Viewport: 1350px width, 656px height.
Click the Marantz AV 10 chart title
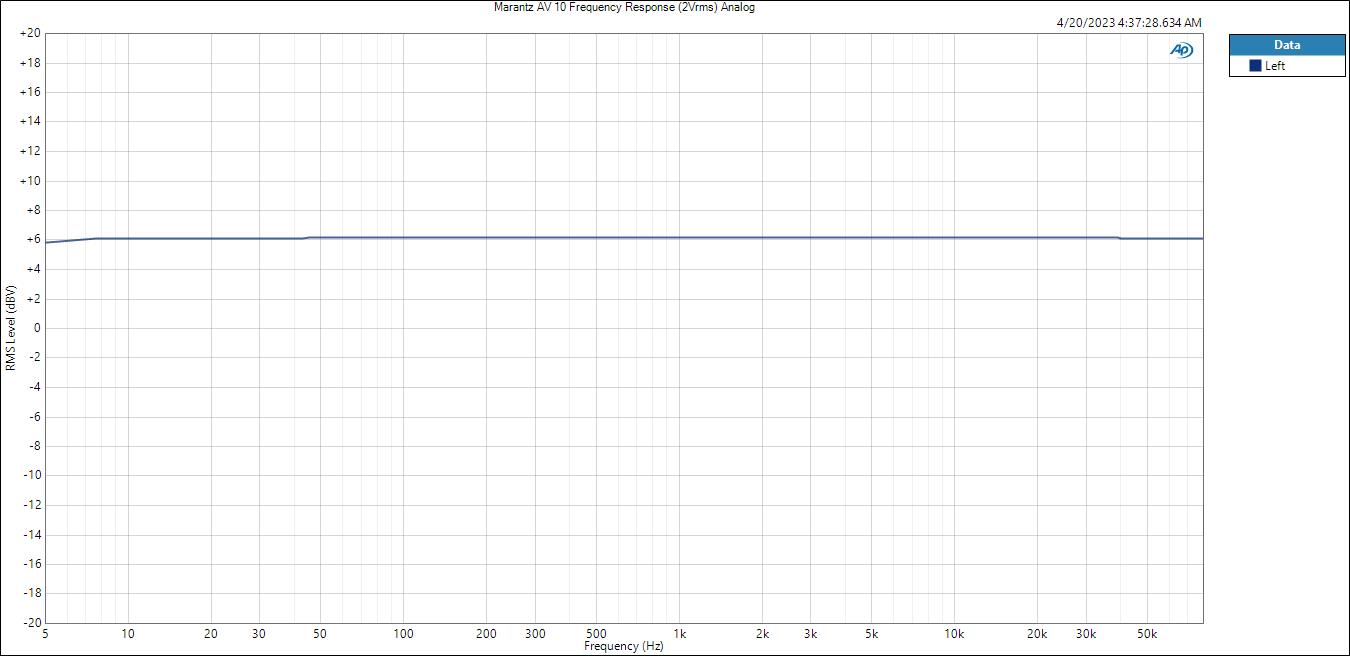coord(624,7)
